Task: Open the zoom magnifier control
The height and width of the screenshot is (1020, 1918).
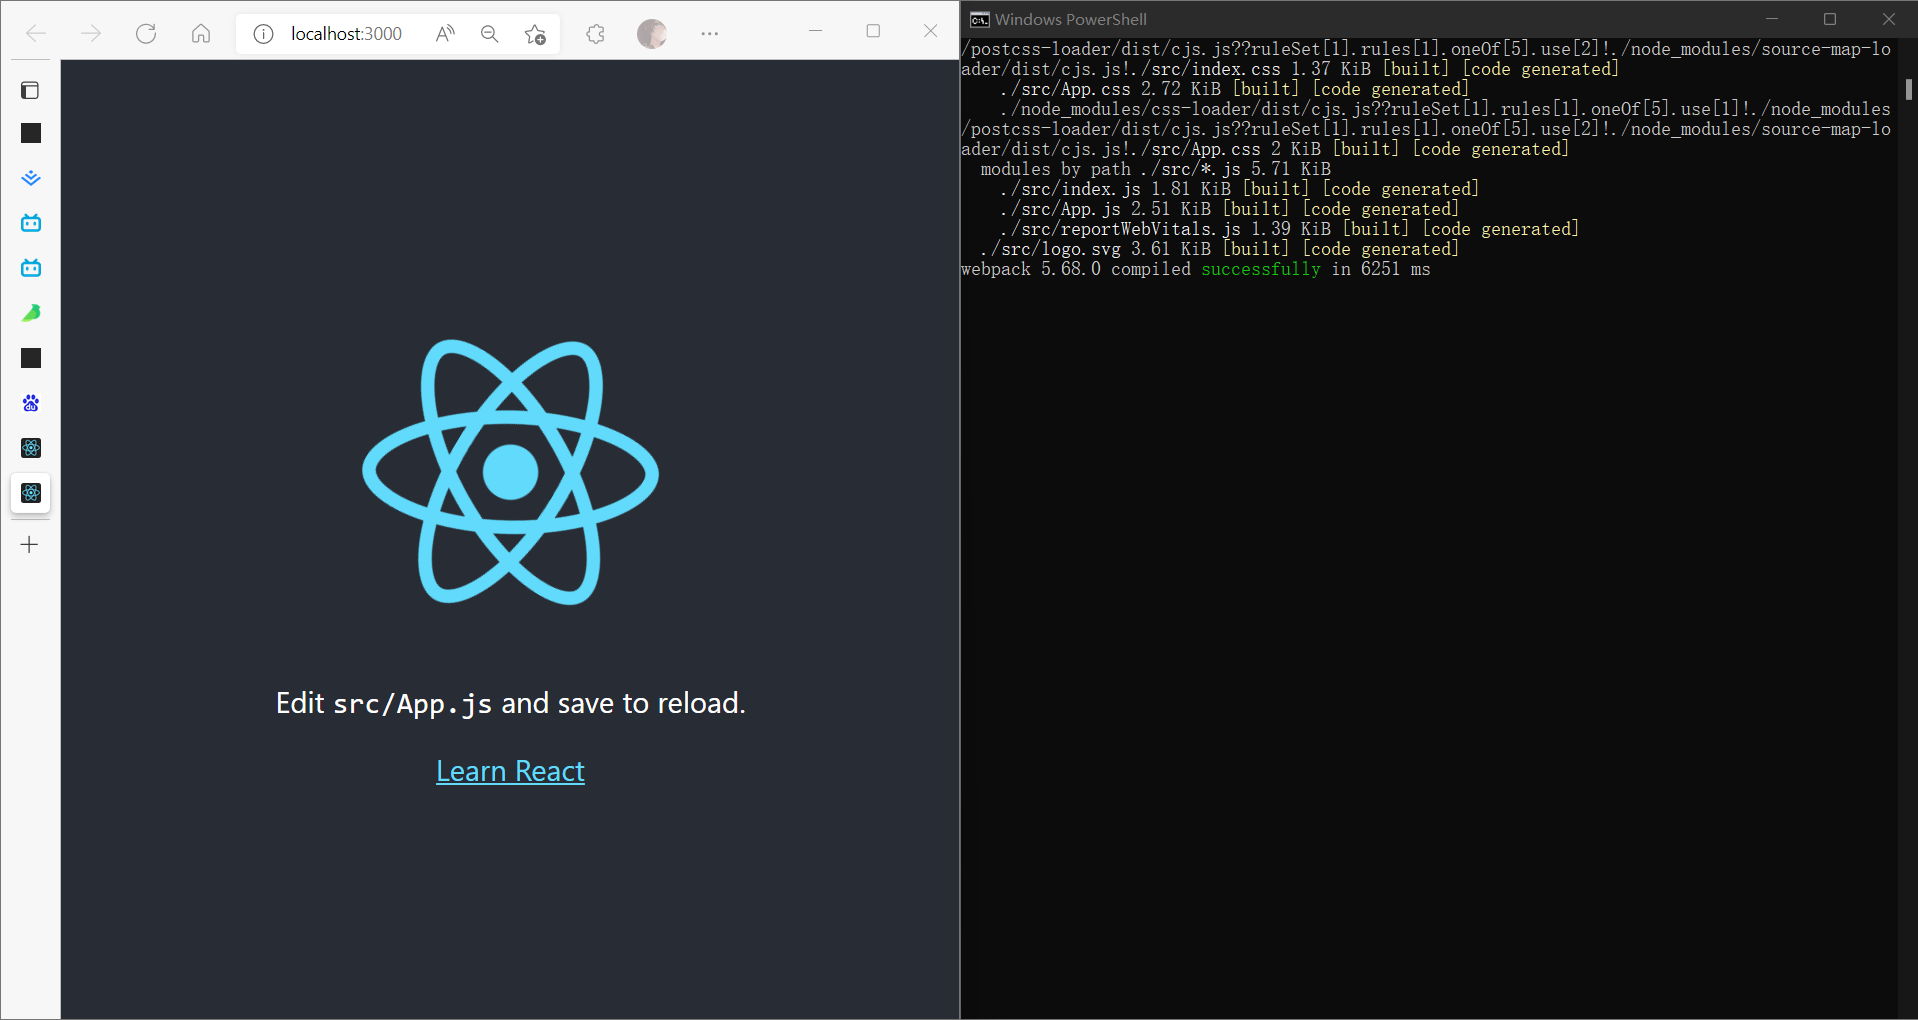Action: [x=489, y=34]
